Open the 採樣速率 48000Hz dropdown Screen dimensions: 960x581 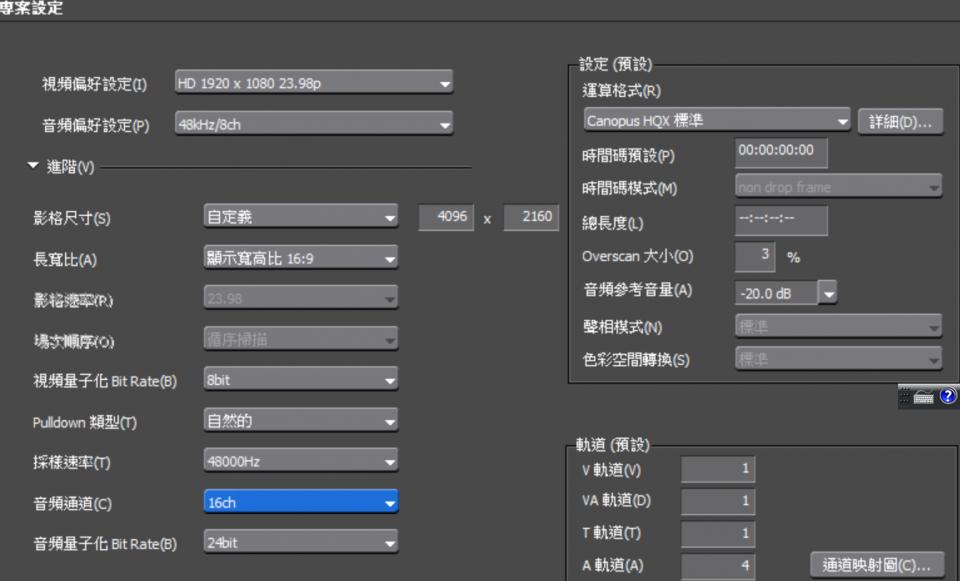click(301, 460)
